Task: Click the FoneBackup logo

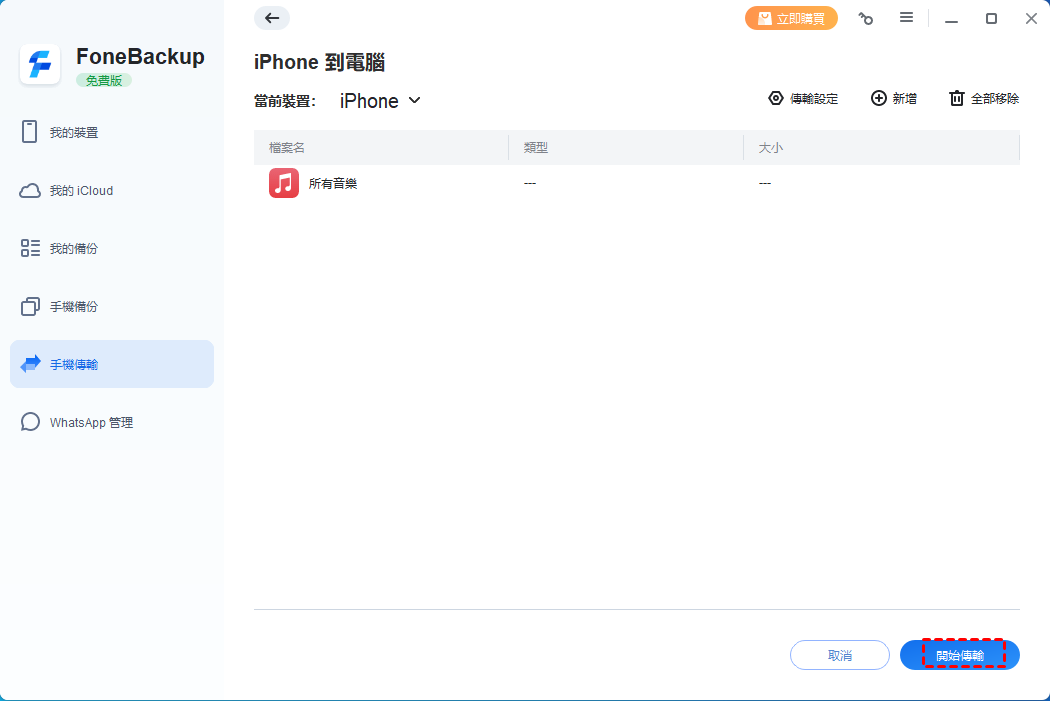Action: point(40,65)
